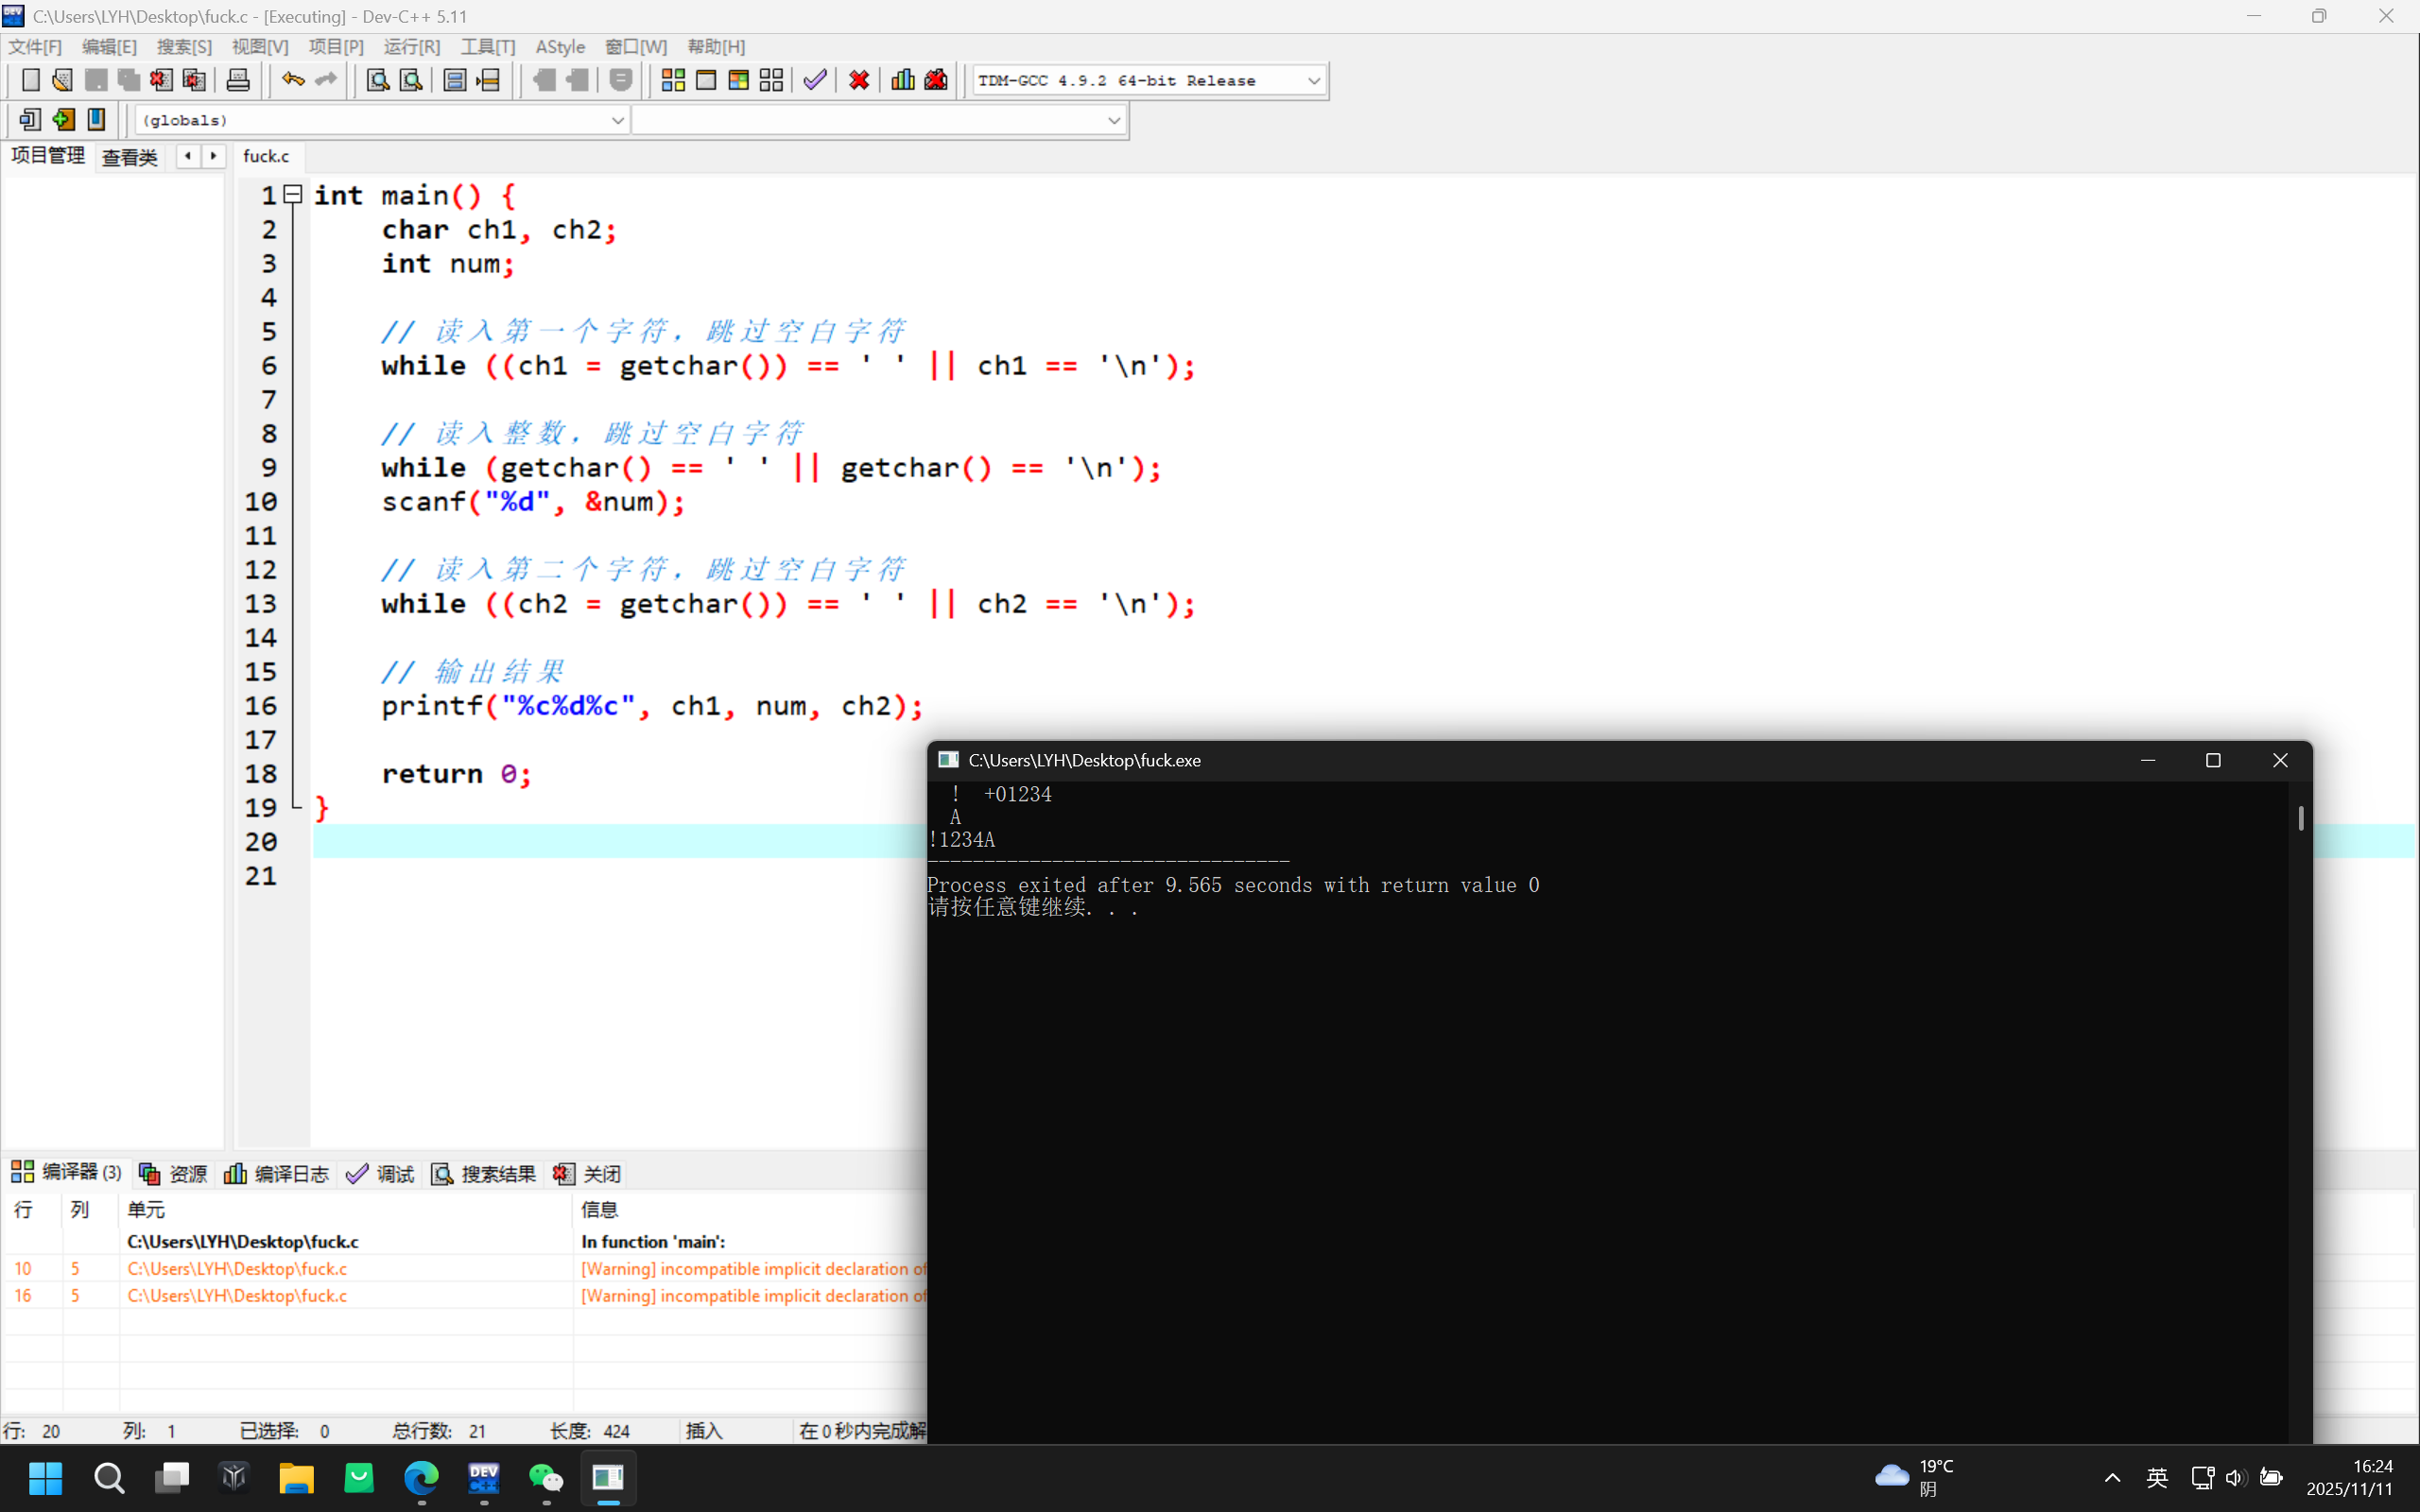Click the syntax check checkmark icon
The height and width of the screenshot is (1512, 2420).
815,80
